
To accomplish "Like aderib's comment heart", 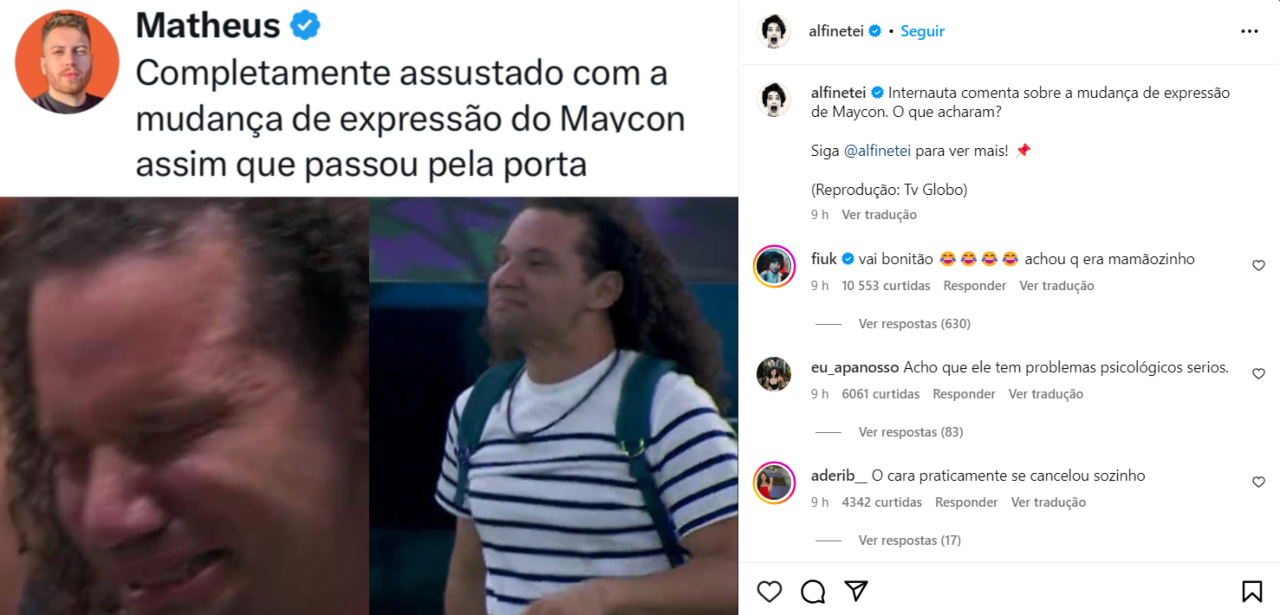I will coord(1258,482).
